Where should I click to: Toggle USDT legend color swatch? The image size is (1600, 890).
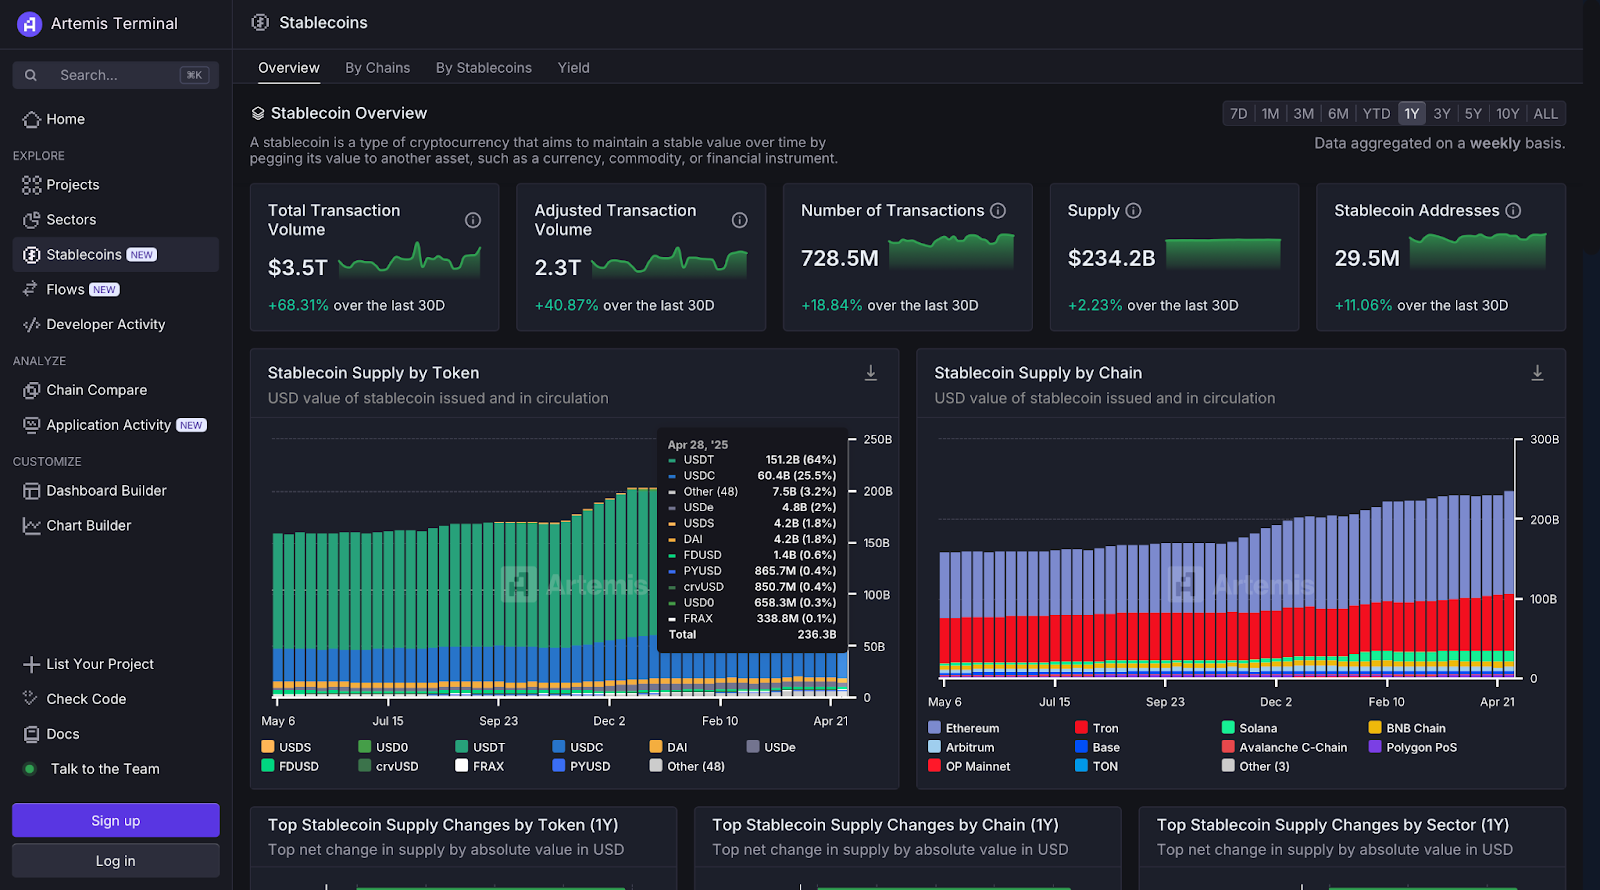pos(462,747)
